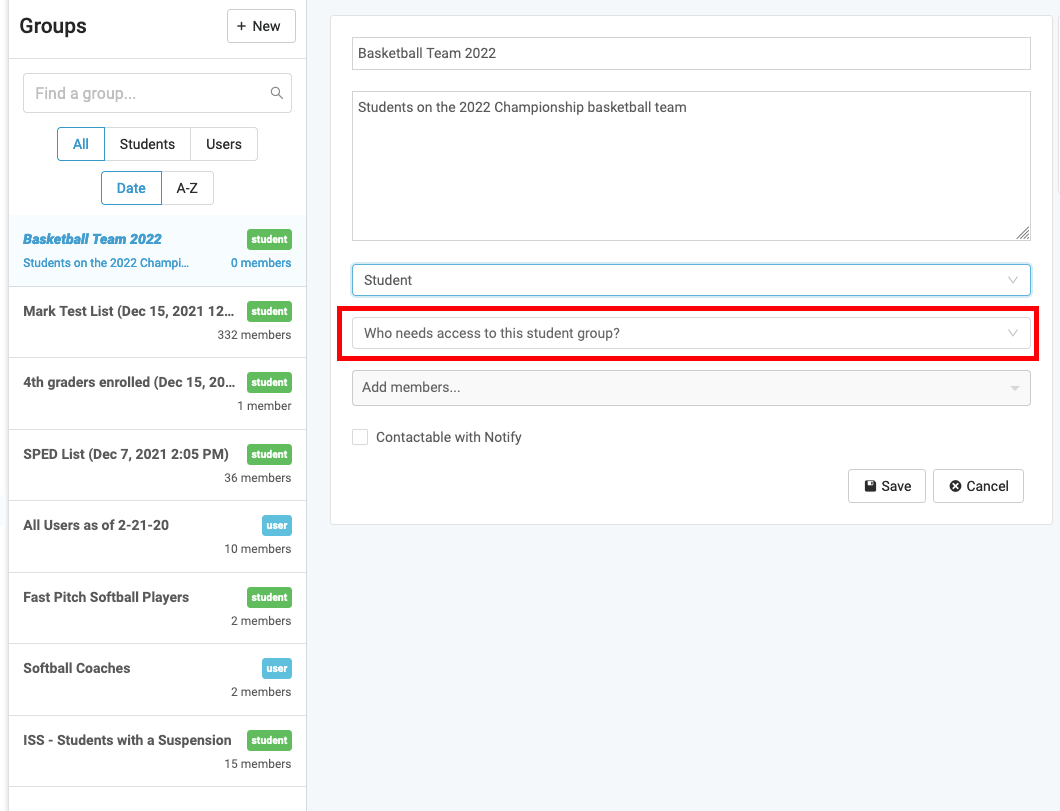
Task: Click the Groups heading
Action: click(x=53, y=26)
